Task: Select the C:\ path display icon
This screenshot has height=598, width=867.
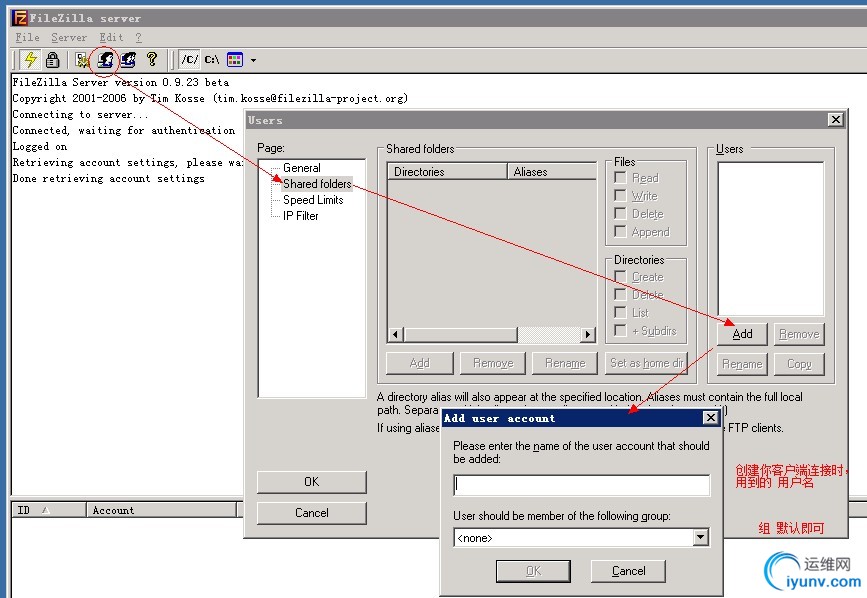Action: pos(212,59)
